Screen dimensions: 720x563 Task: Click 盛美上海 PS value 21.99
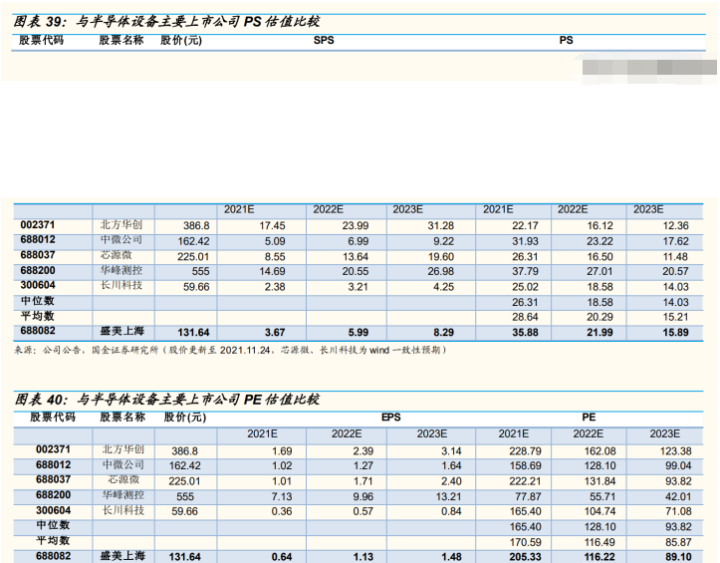pyautogui.click(x=600, y=332)
